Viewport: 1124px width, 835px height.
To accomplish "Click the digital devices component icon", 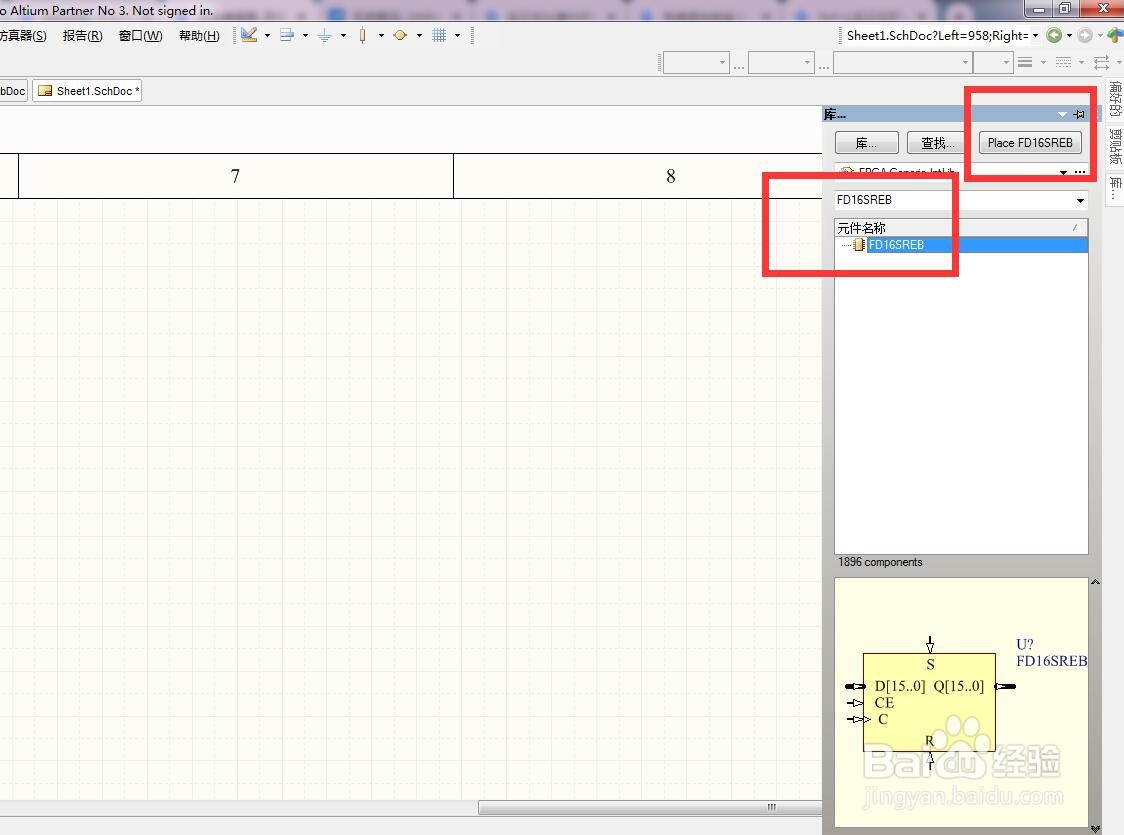I will click(363, 35).
